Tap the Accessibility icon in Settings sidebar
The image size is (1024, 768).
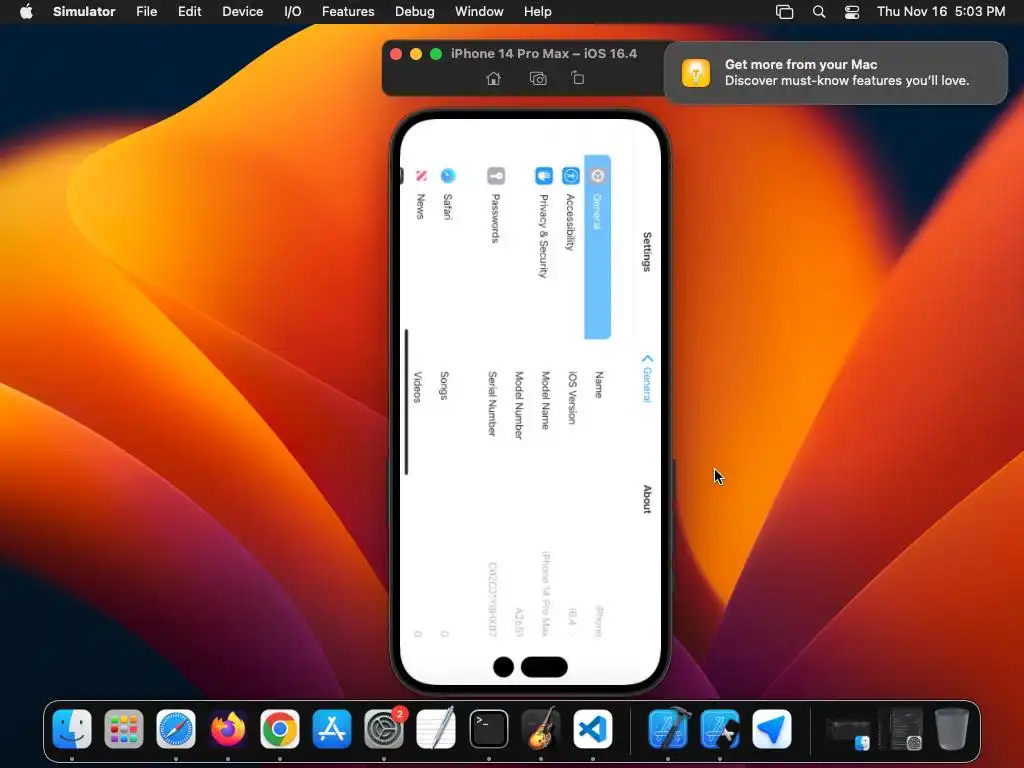(571, 176)
